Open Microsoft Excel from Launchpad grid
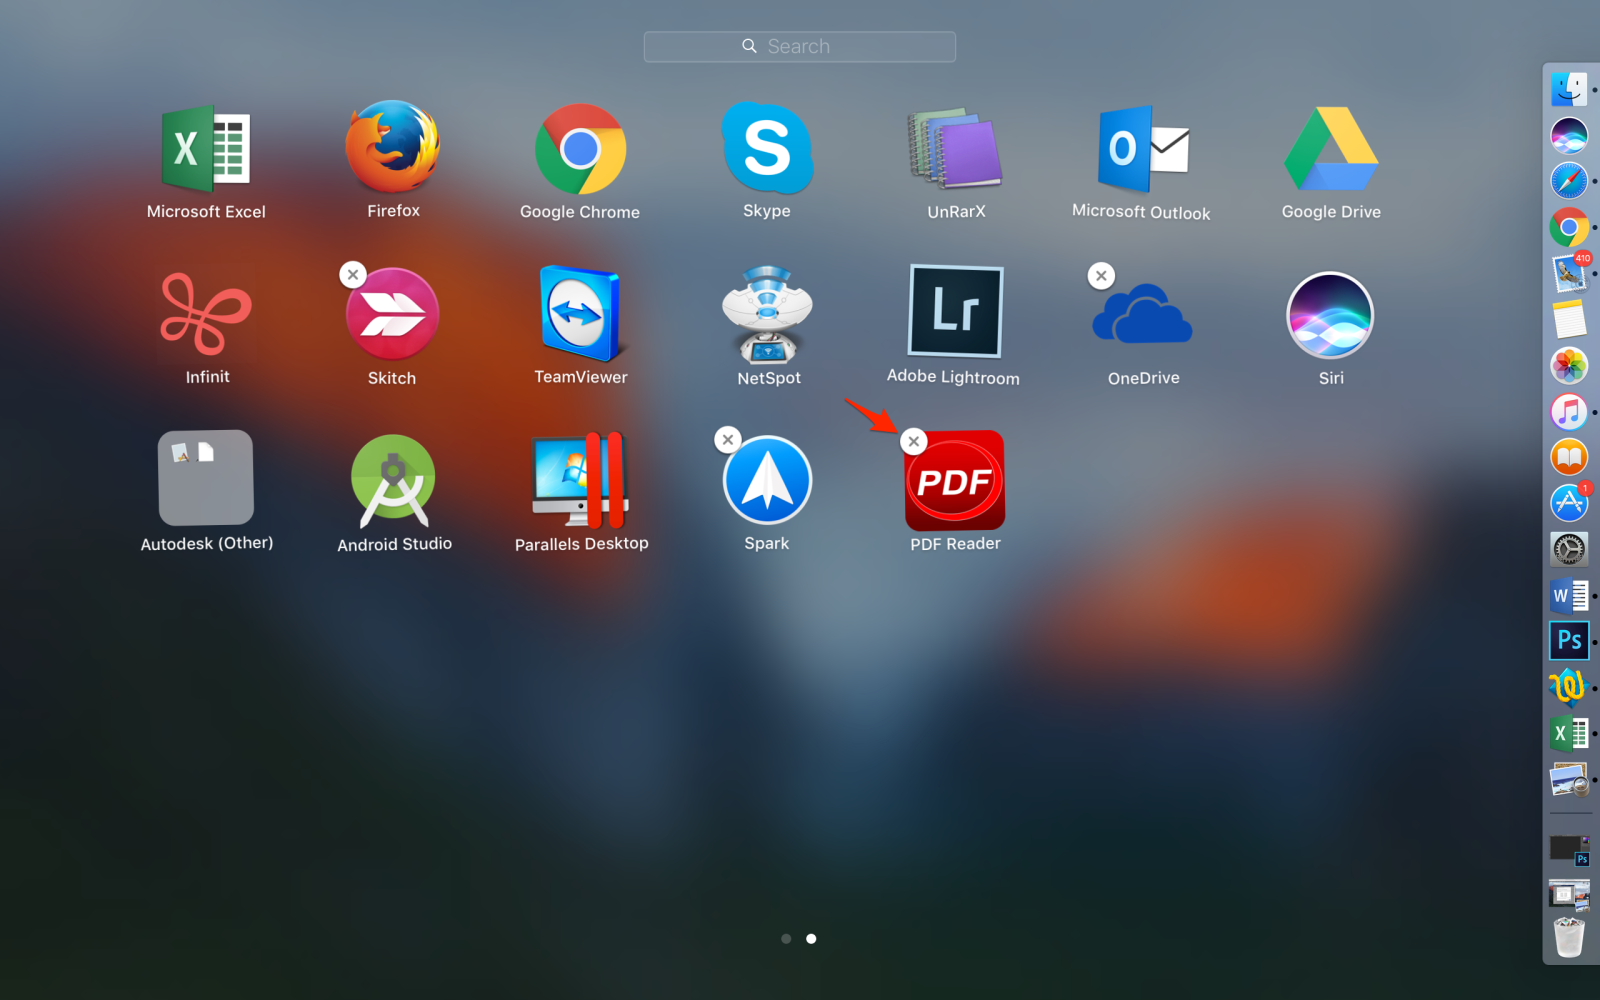1600x1000 pixels. point(206,149)
